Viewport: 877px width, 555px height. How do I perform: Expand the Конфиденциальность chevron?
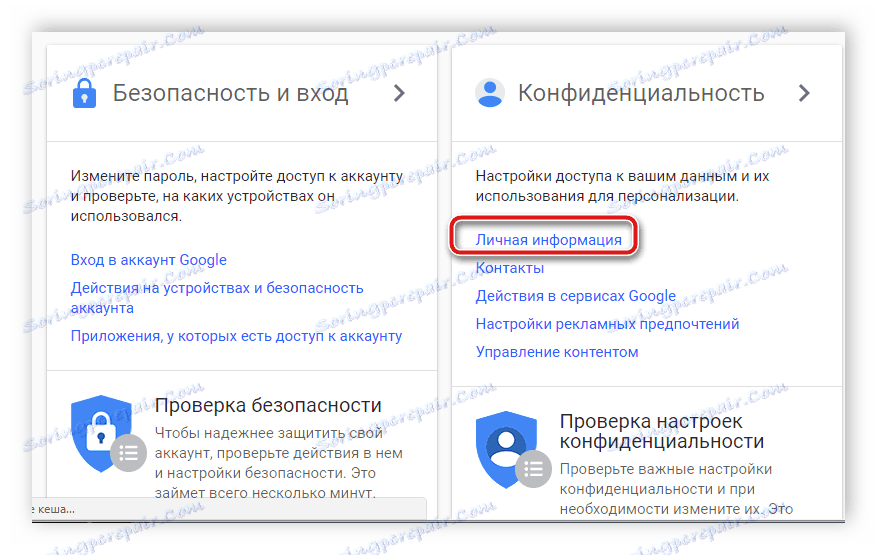(x=804, y=93)
